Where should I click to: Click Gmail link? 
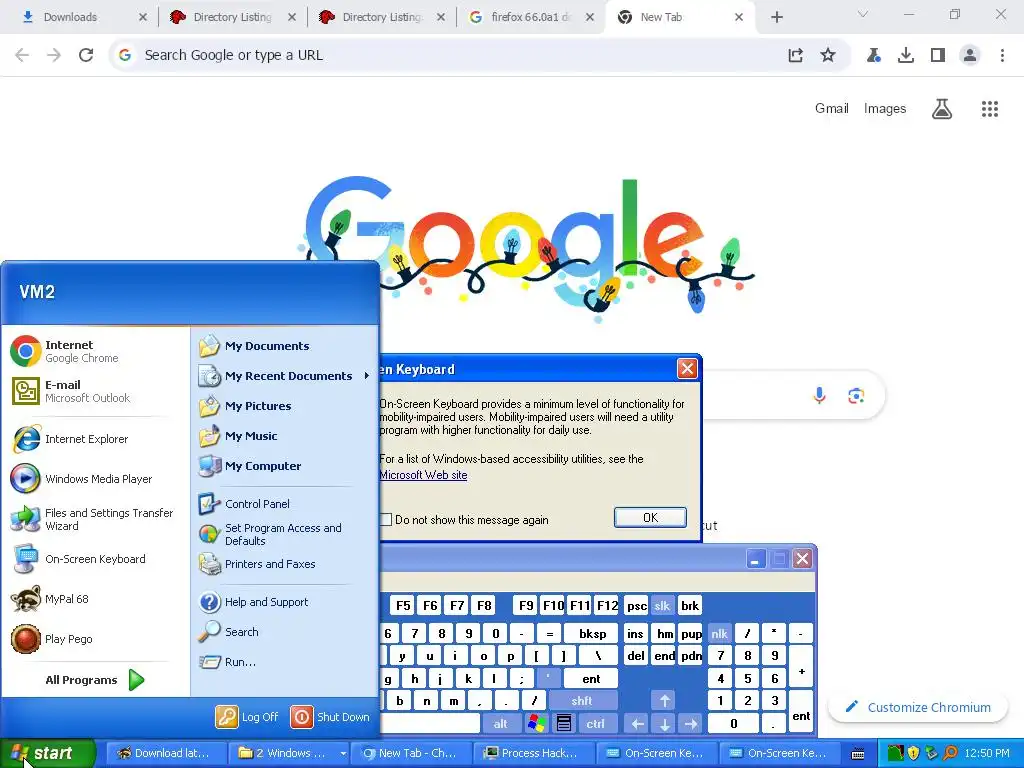tap(831, 108)
